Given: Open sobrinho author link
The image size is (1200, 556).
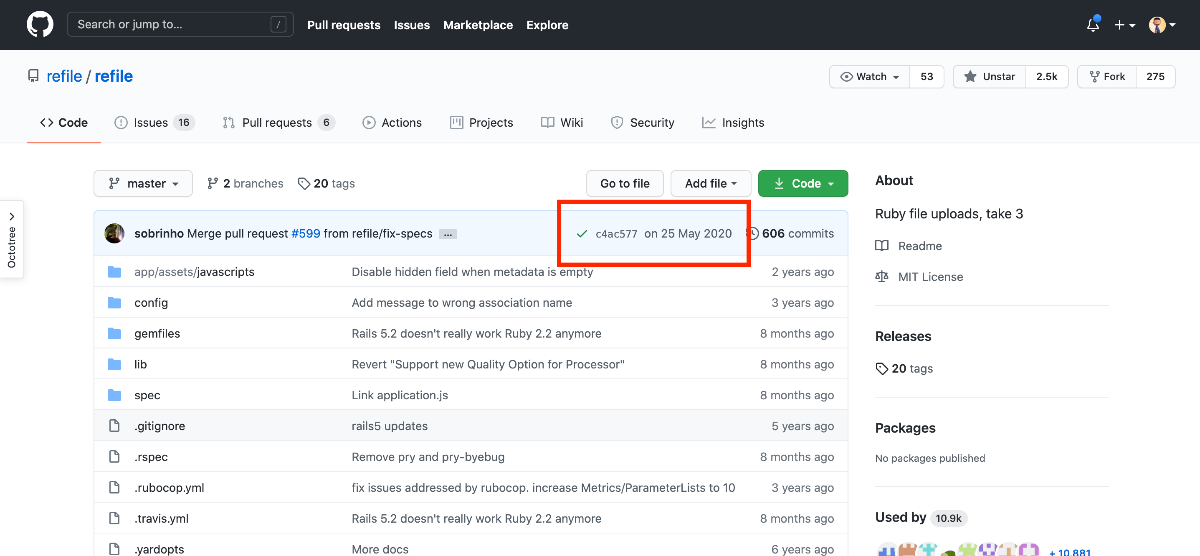Looking at the screenshot, I should point(158,233).
